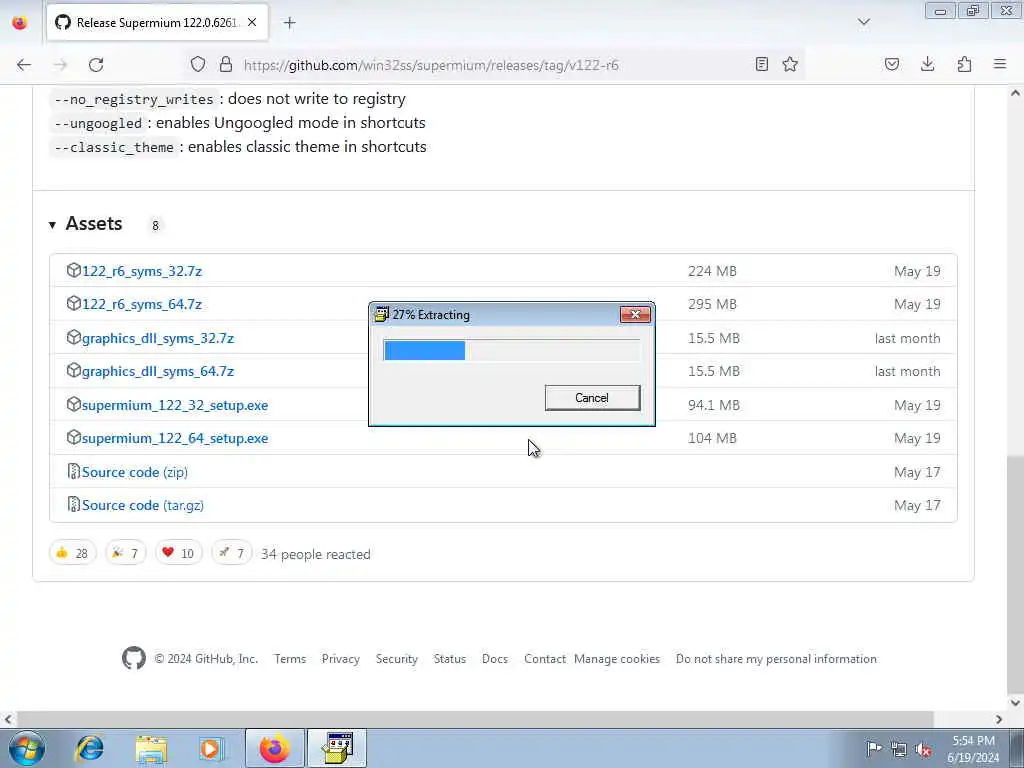Download supermium_122_32_setup.exe
The height and width of the screenshot is (768, 1024).
(174, 406)
